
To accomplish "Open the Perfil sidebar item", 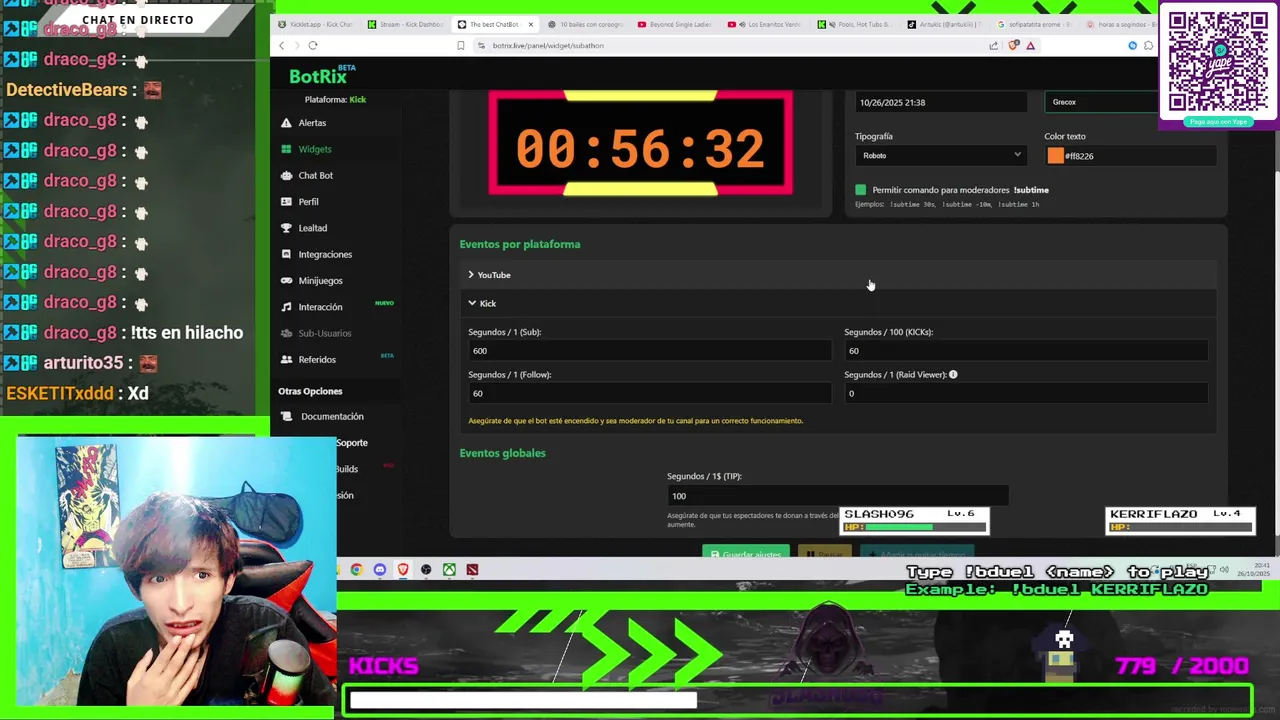I will pos(308,201).
